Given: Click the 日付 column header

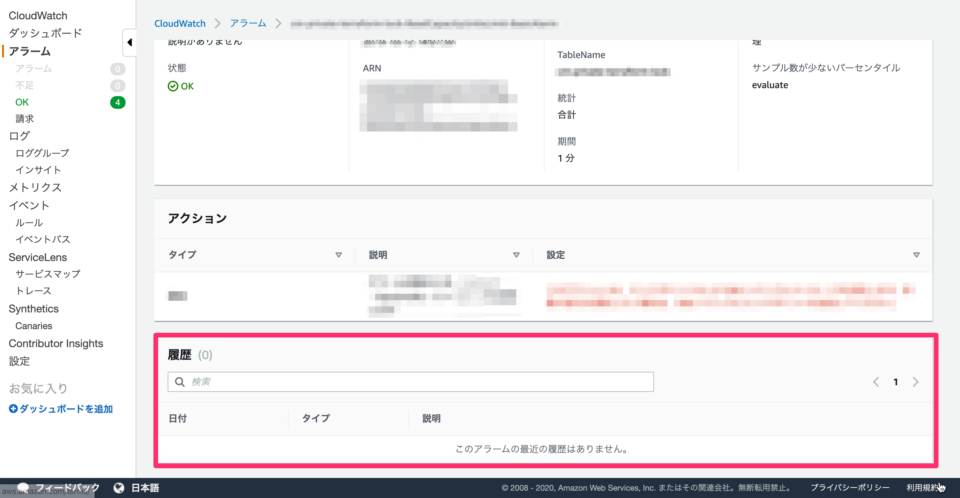Looking at the screenshot, I should pyautogui.click(x=178, y=418).
